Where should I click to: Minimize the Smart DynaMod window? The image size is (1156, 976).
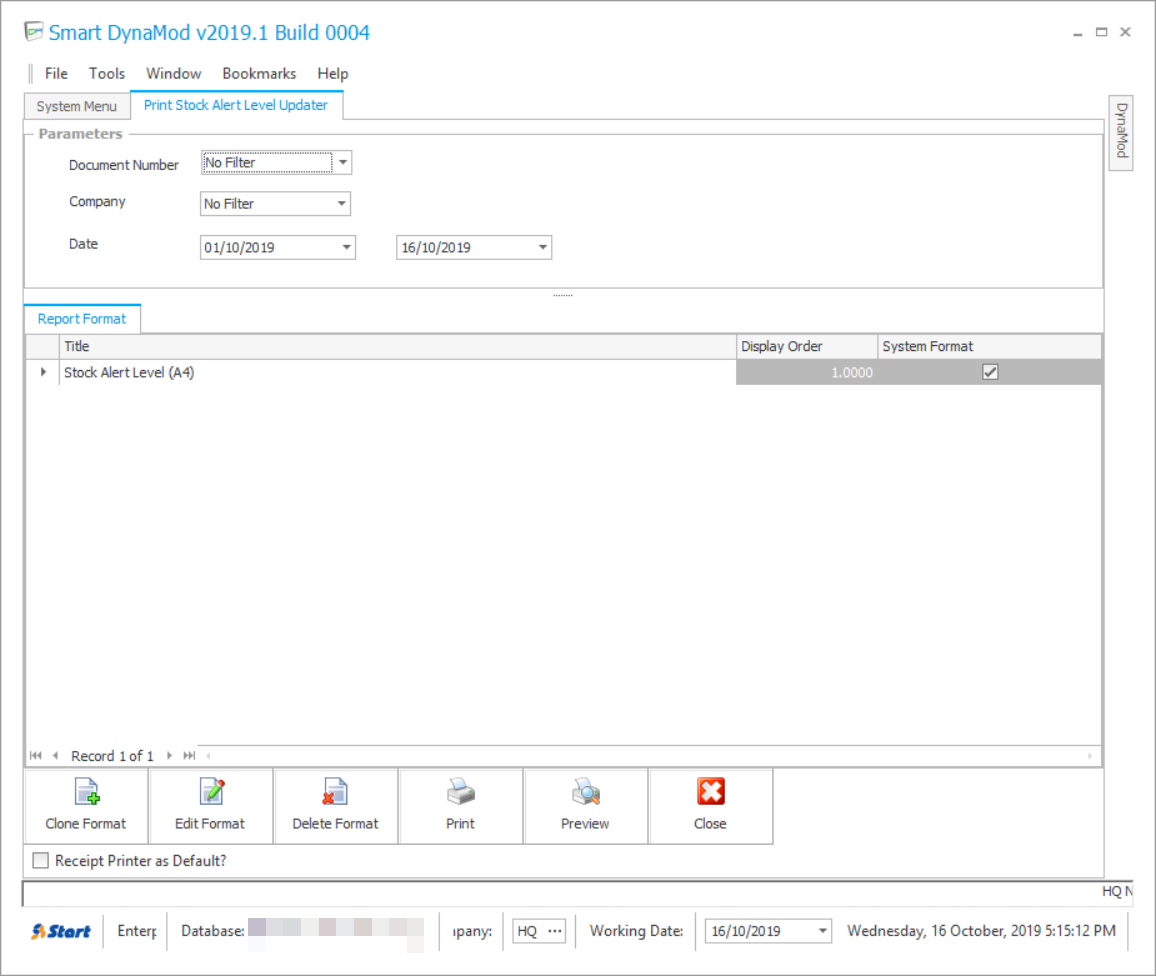click(x=1078, y=32)
